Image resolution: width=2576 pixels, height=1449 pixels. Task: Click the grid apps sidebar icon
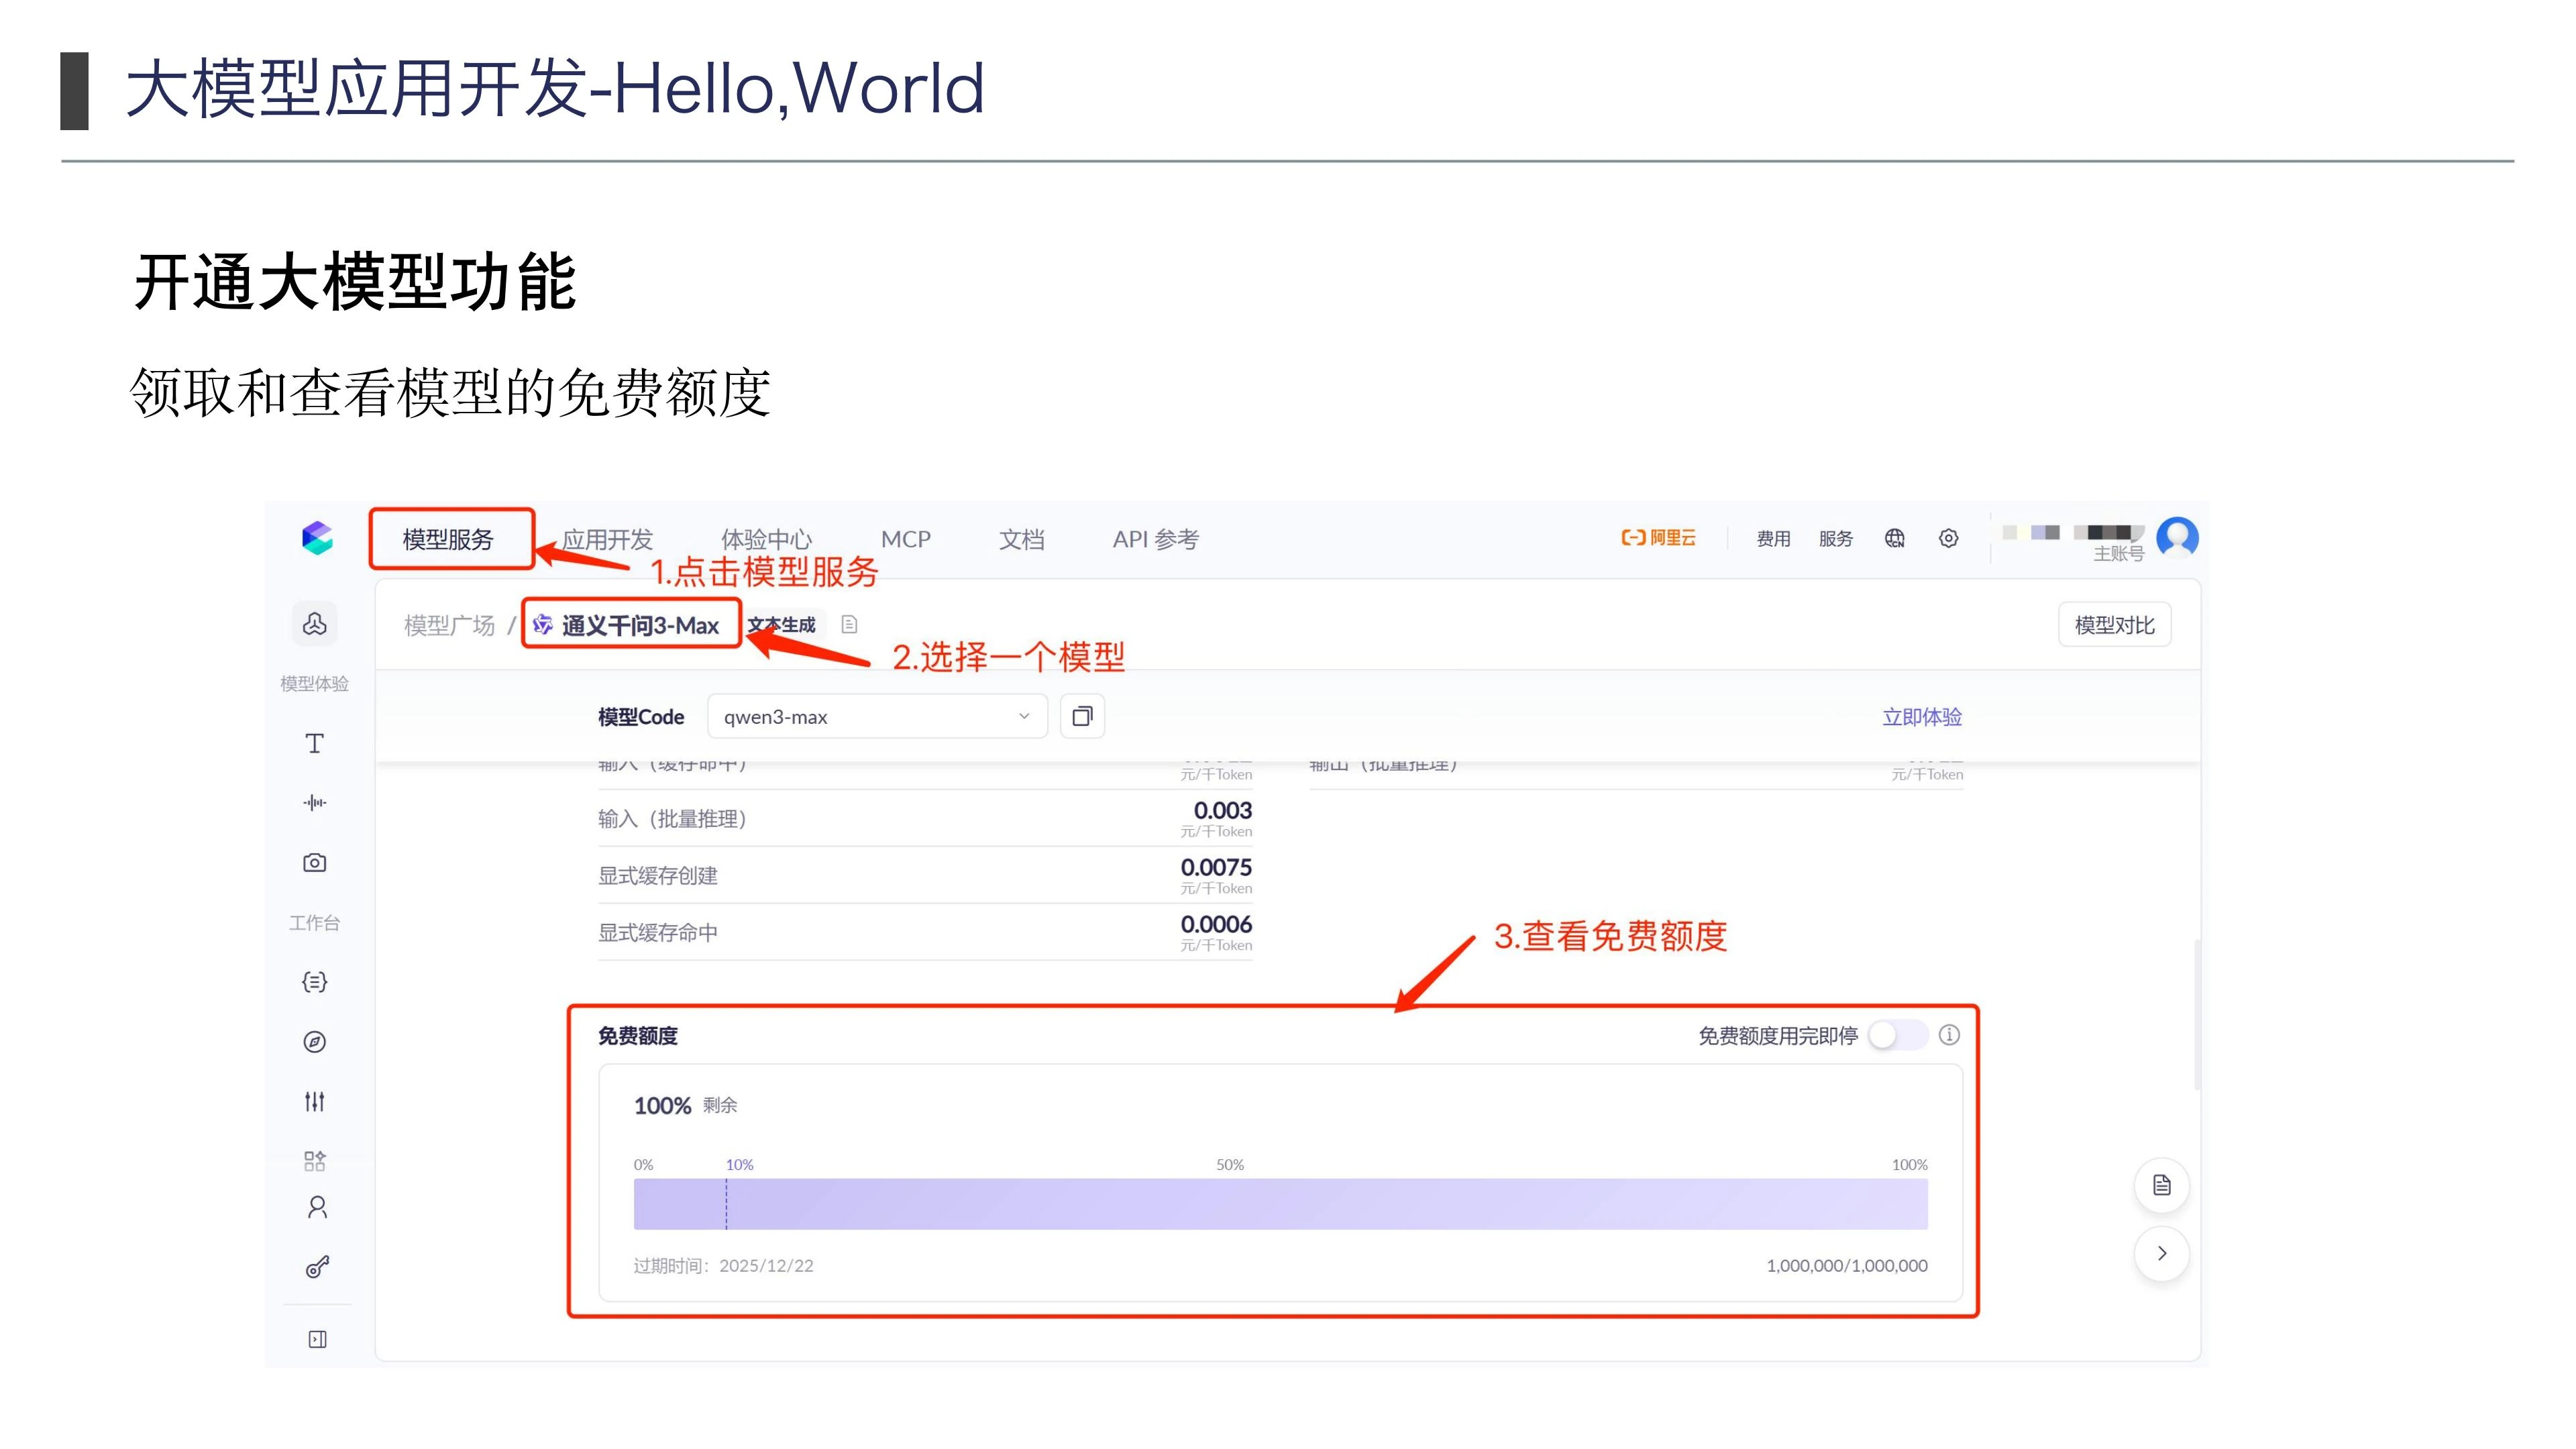(x=315, y=1160)
